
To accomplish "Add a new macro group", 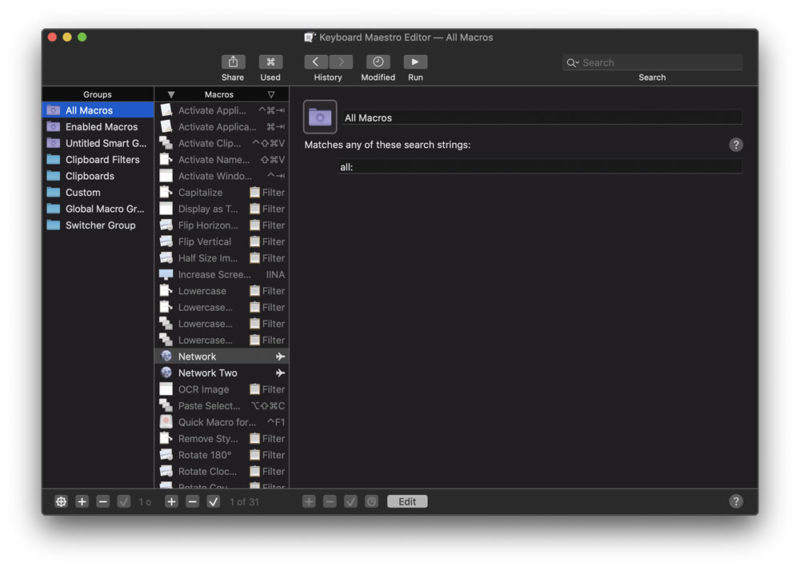I will pos(82,502).
